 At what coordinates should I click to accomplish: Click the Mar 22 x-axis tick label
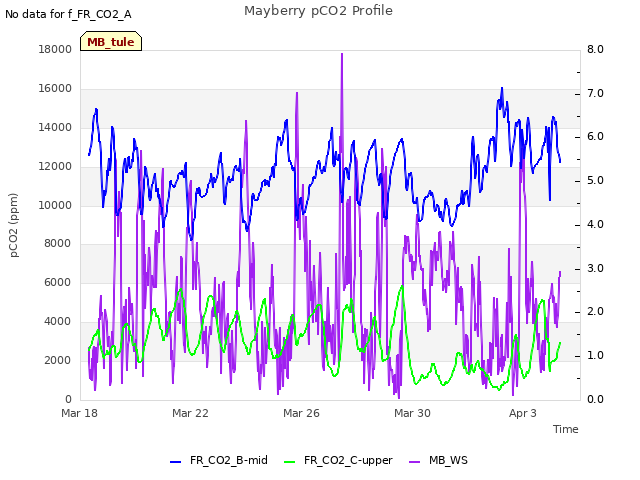[x=190, y=413]
